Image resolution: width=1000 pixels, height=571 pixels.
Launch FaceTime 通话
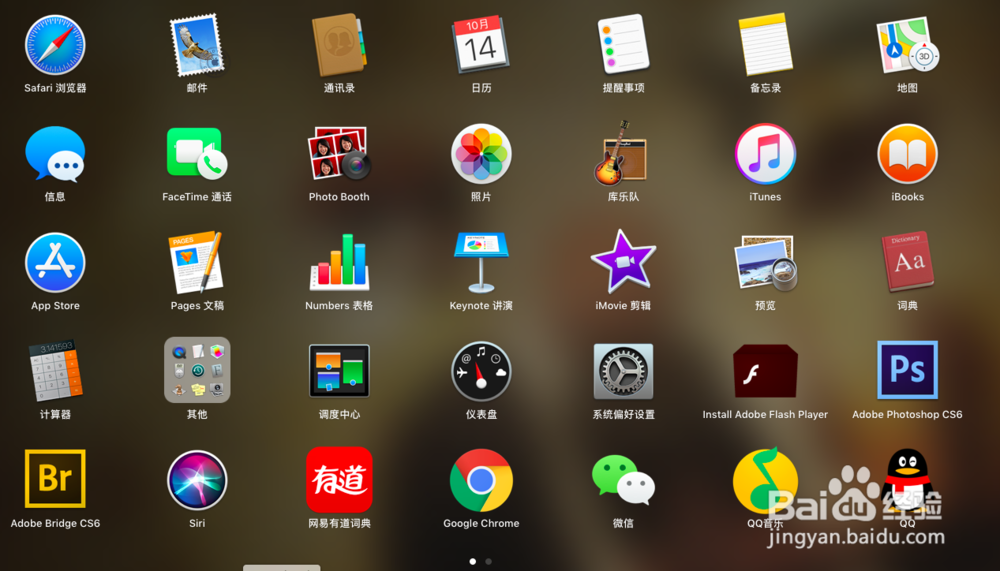(x=197, y=154)
